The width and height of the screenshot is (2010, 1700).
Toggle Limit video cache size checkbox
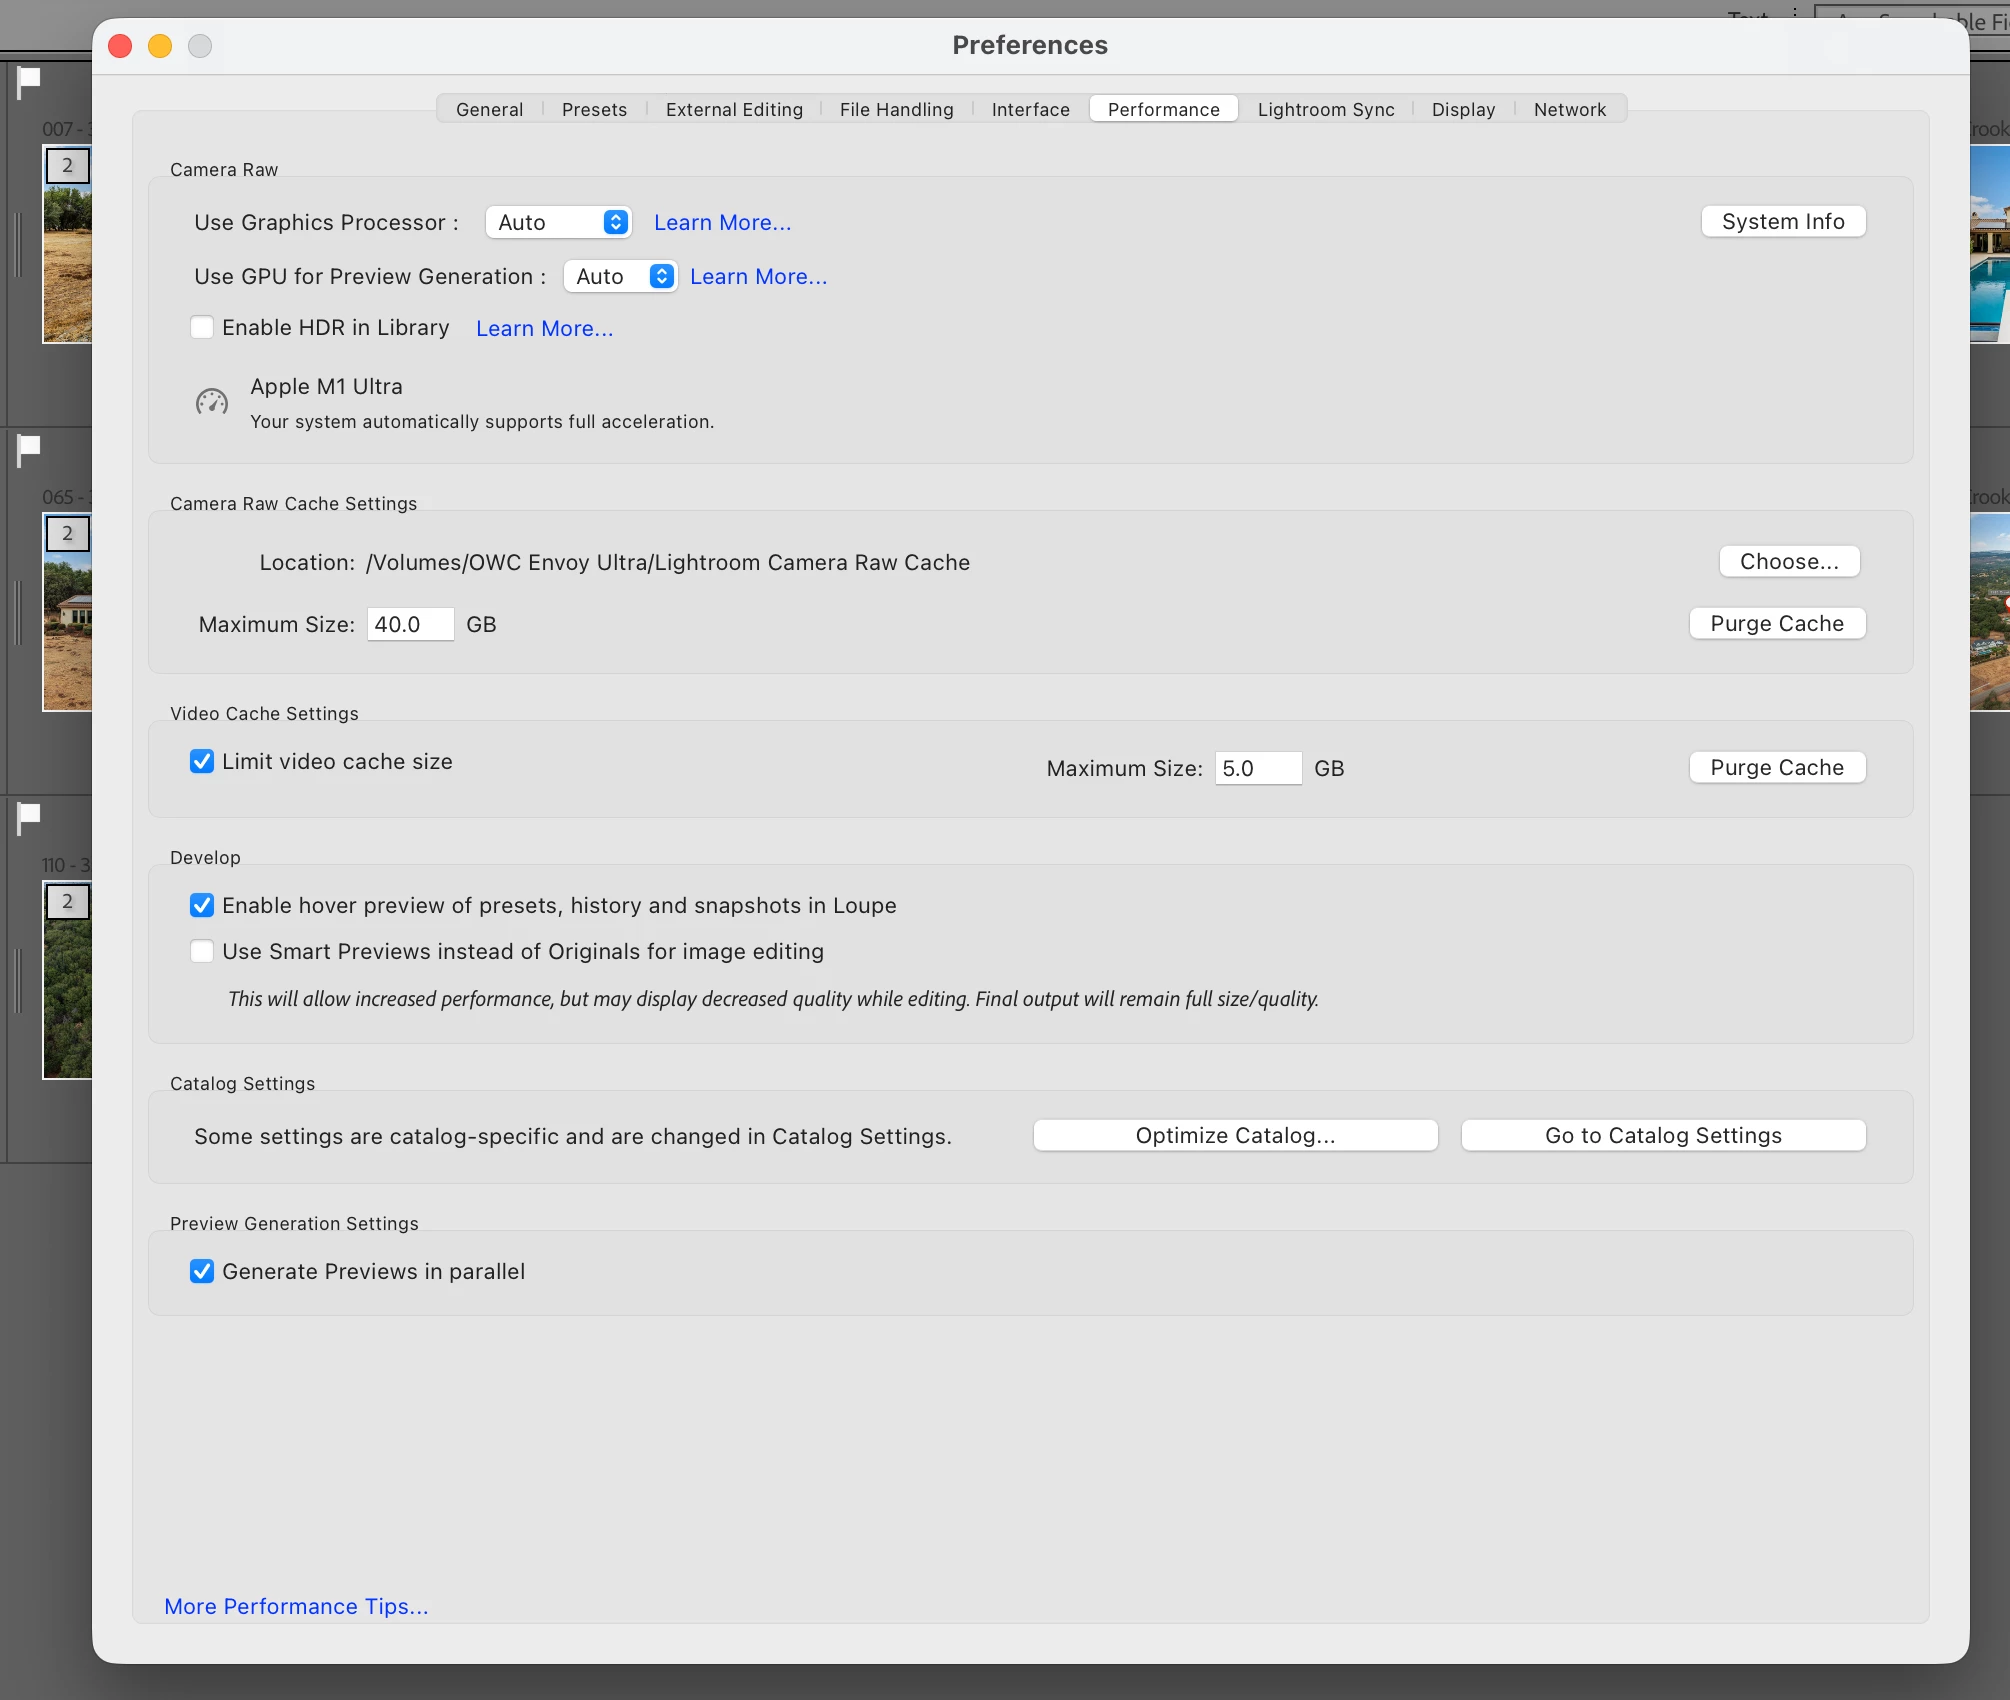[x=202, y=762]
